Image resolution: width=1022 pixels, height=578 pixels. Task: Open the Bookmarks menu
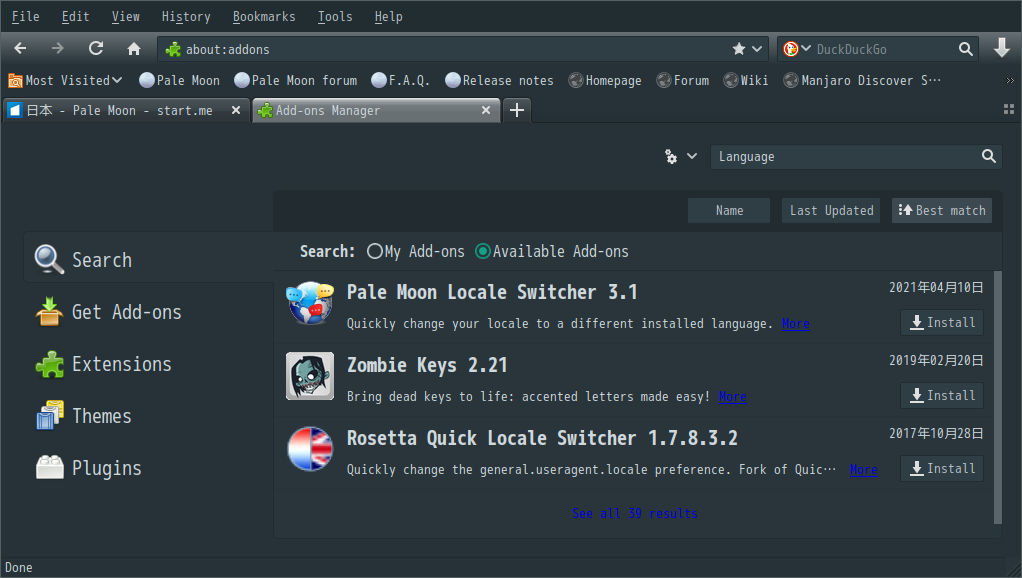tap(264, 16)
